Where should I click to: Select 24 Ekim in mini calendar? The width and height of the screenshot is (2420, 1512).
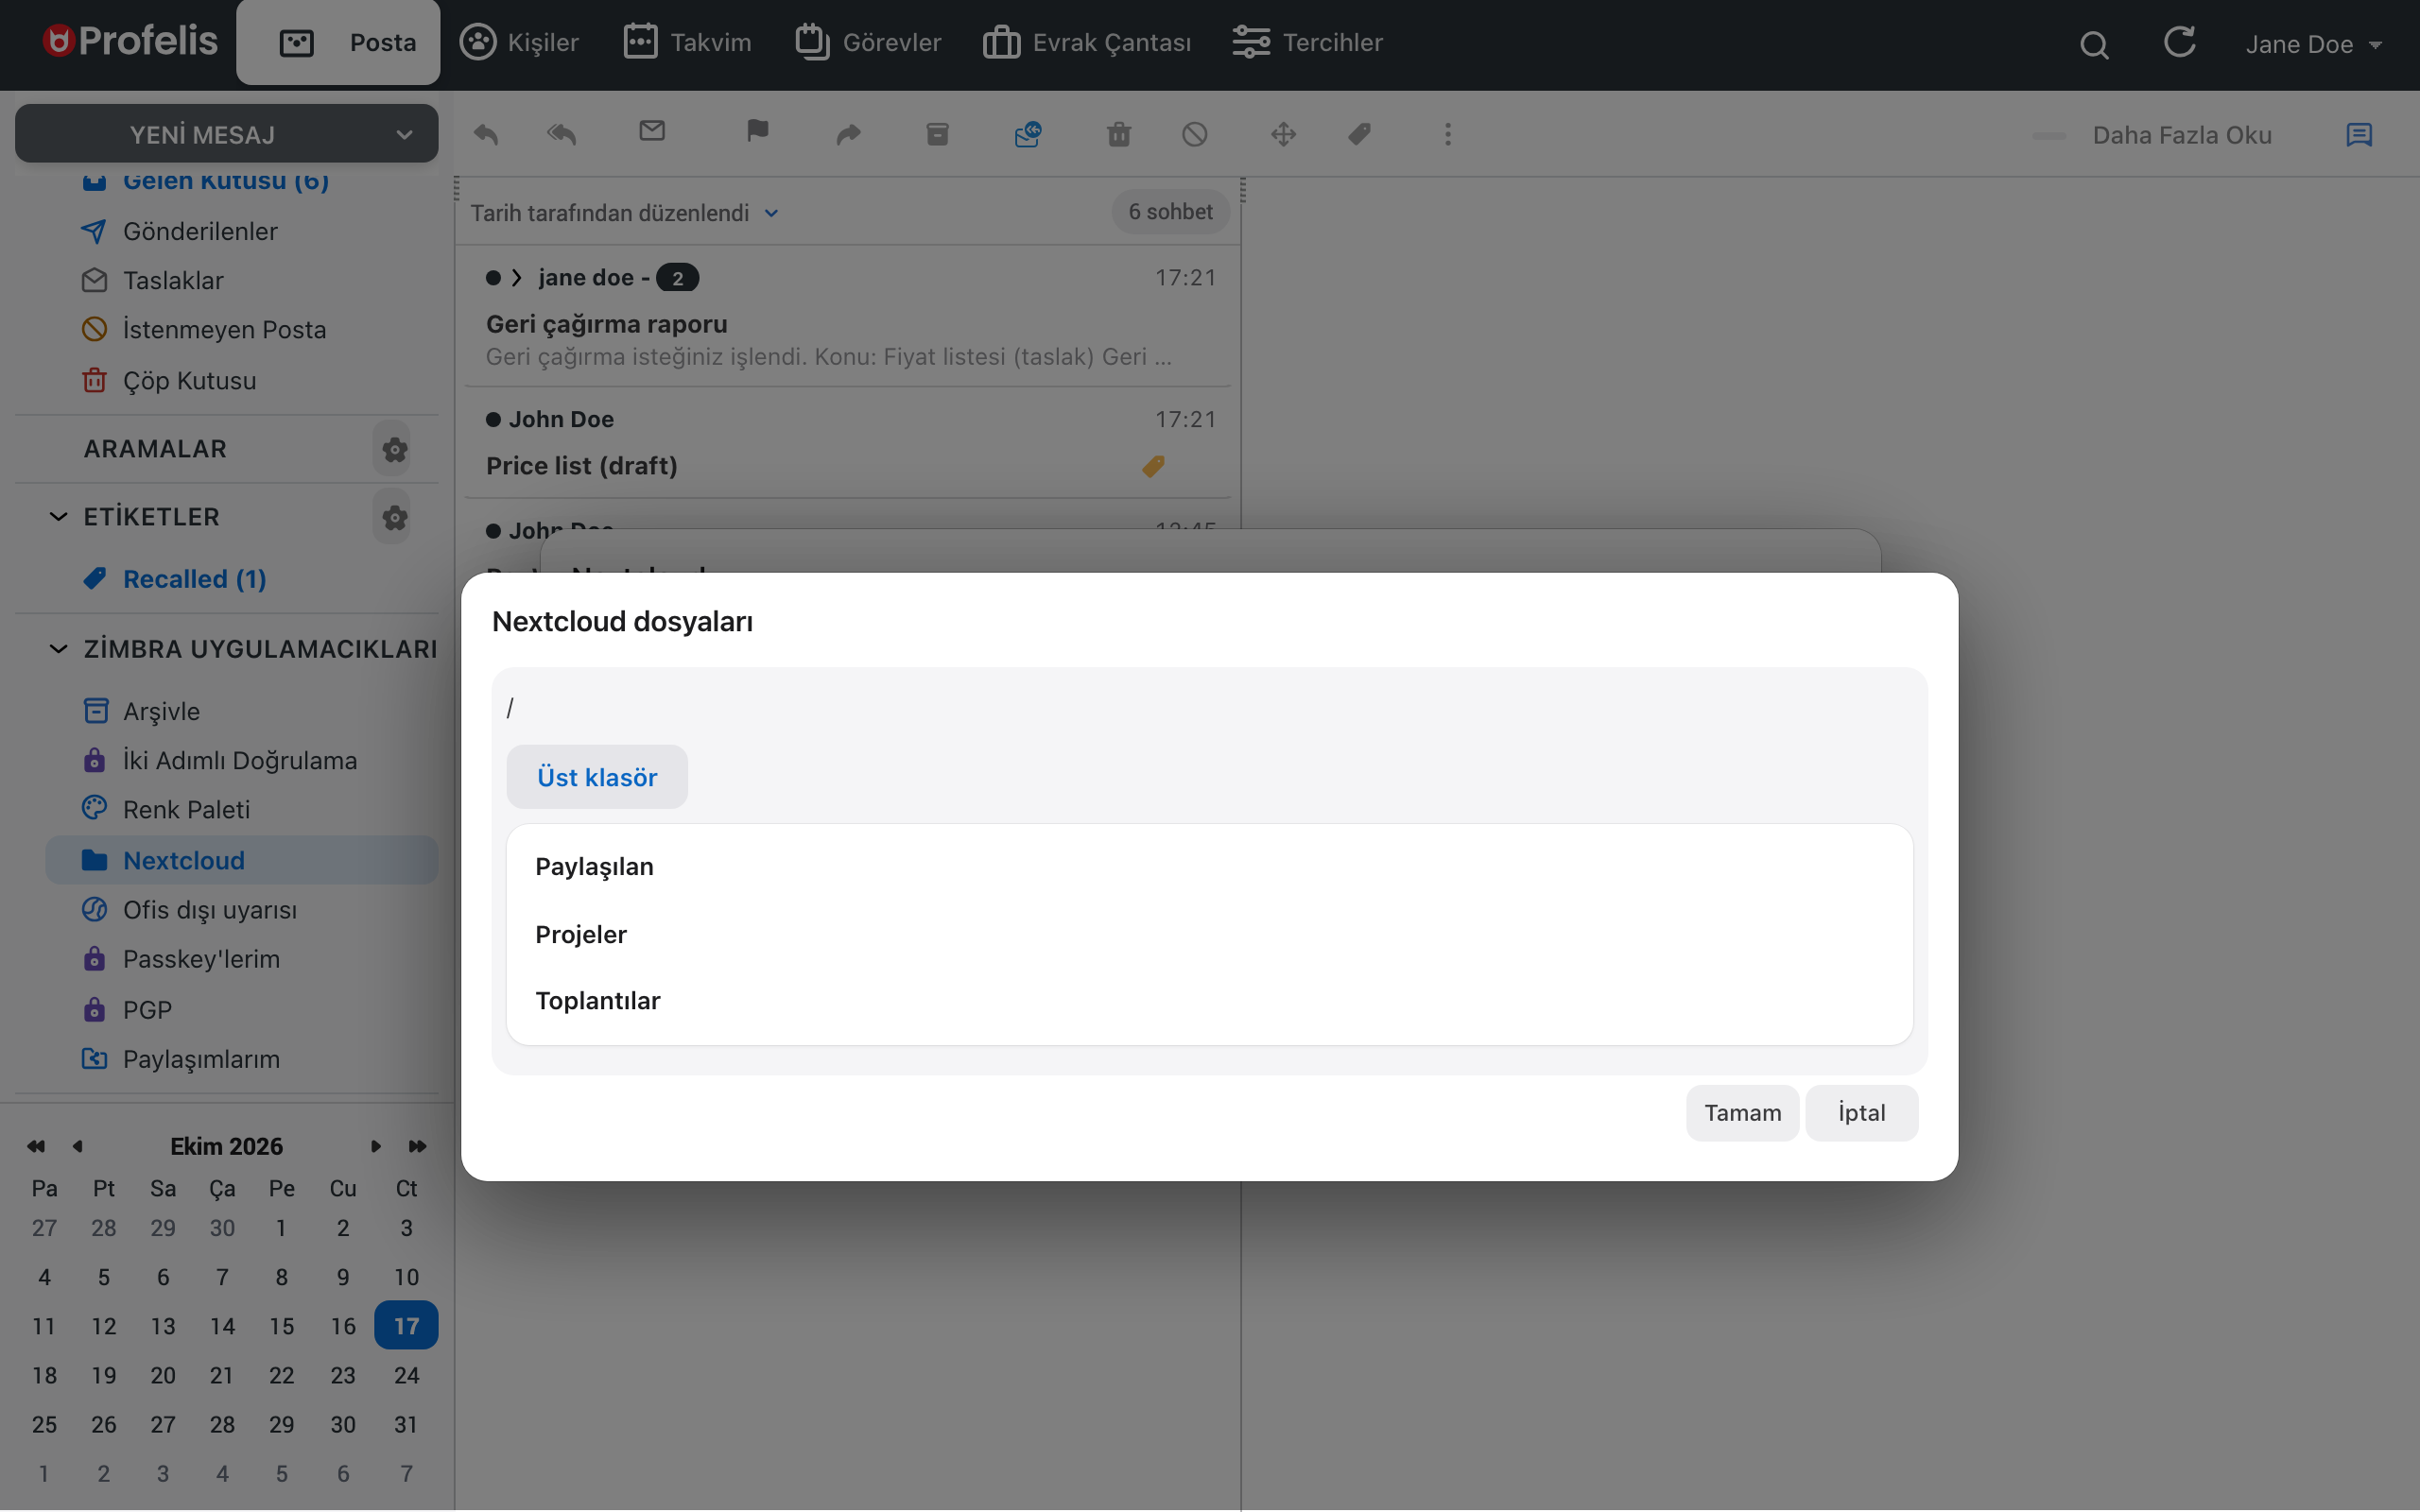click(x=406, y=1375)
